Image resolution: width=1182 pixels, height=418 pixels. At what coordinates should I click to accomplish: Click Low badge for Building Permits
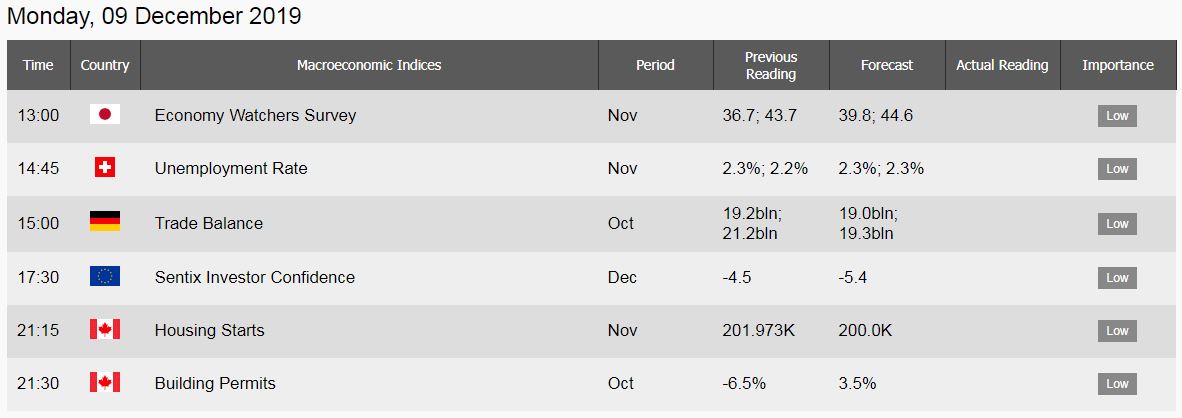1117,383
